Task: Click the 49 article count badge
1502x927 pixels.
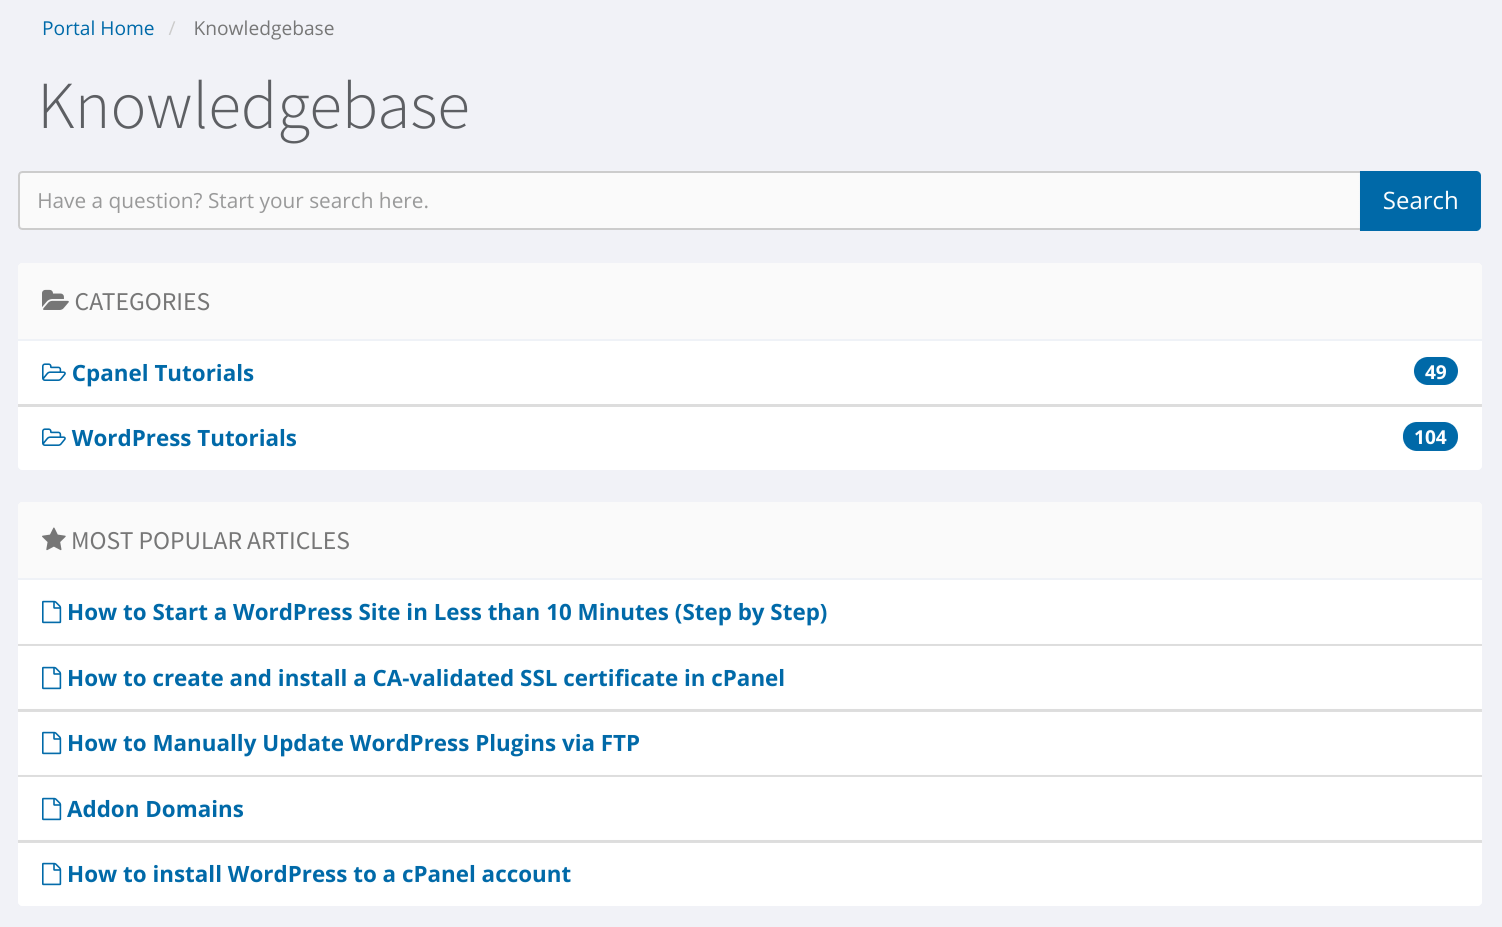Action: coord(1435,372)
